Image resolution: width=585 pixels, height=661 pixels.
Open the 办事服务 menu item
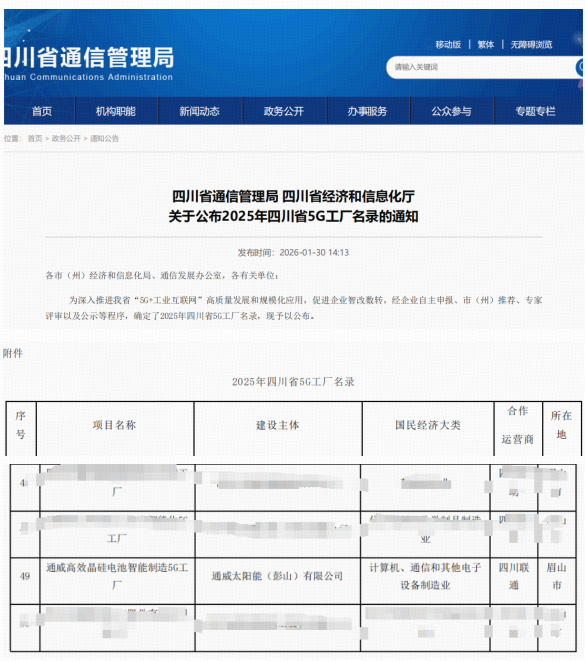(368, 111)
